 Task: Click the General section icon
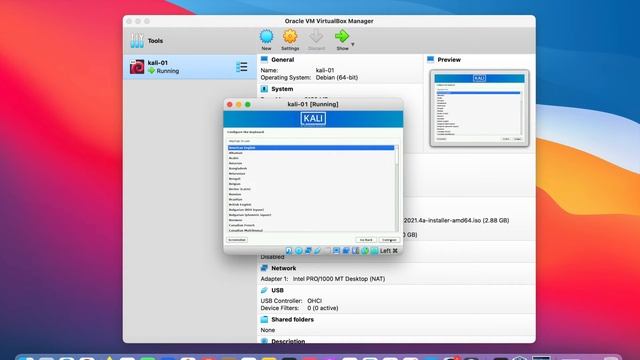pyautogui.click(x=264, y=60)
